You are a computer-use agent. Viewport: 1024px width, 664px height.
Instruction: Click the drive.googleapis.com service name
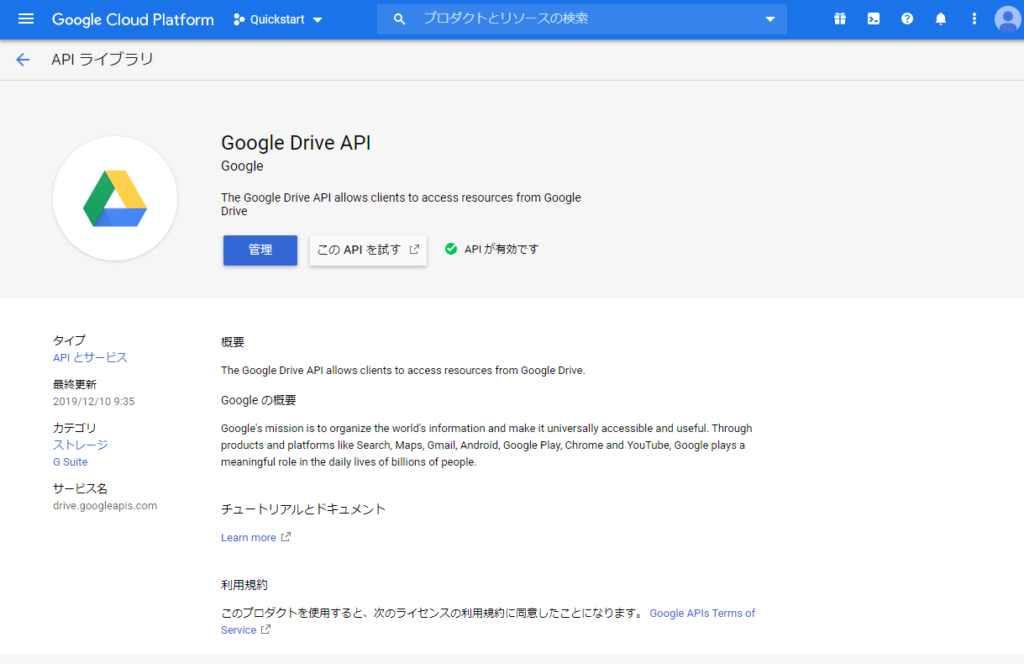coord(105,505)
